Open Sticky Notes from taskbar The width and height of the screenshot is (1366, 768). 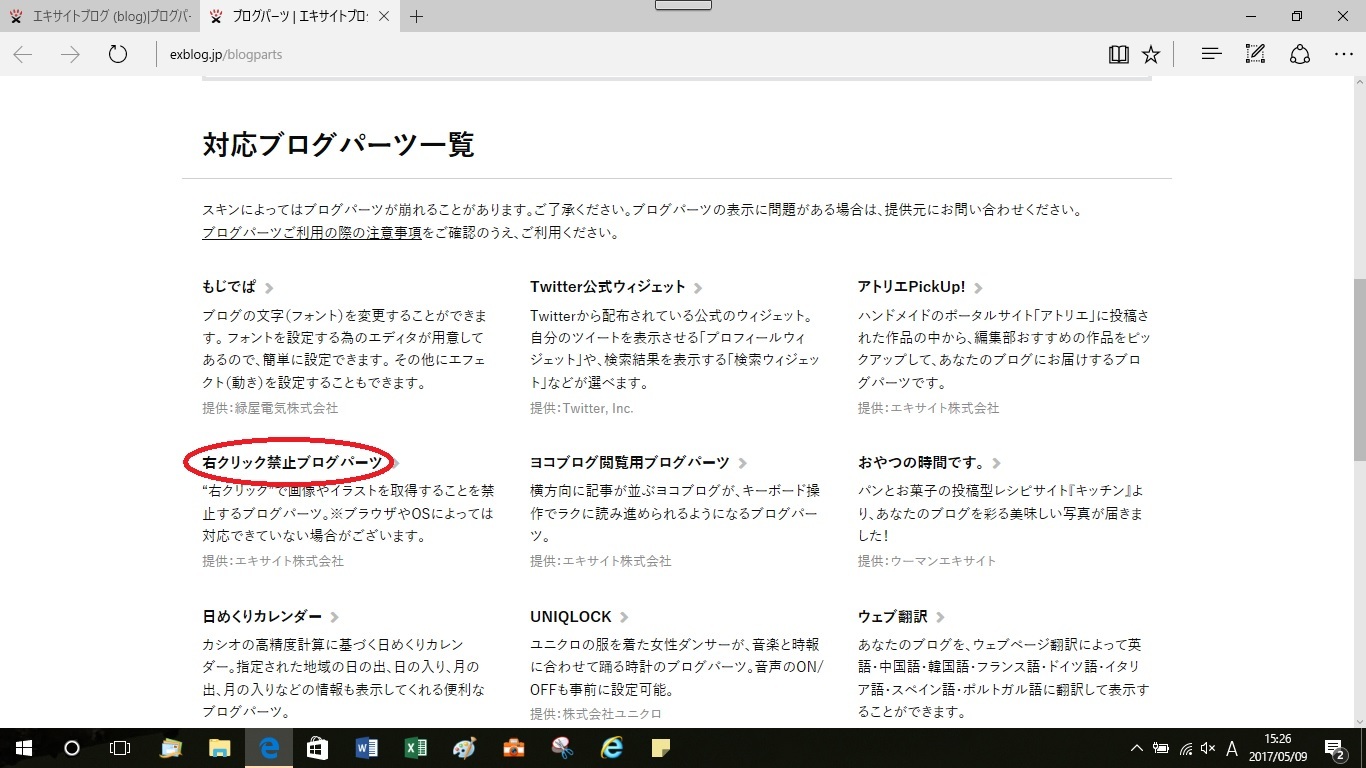pyautogui.click(x=661, y=748)
